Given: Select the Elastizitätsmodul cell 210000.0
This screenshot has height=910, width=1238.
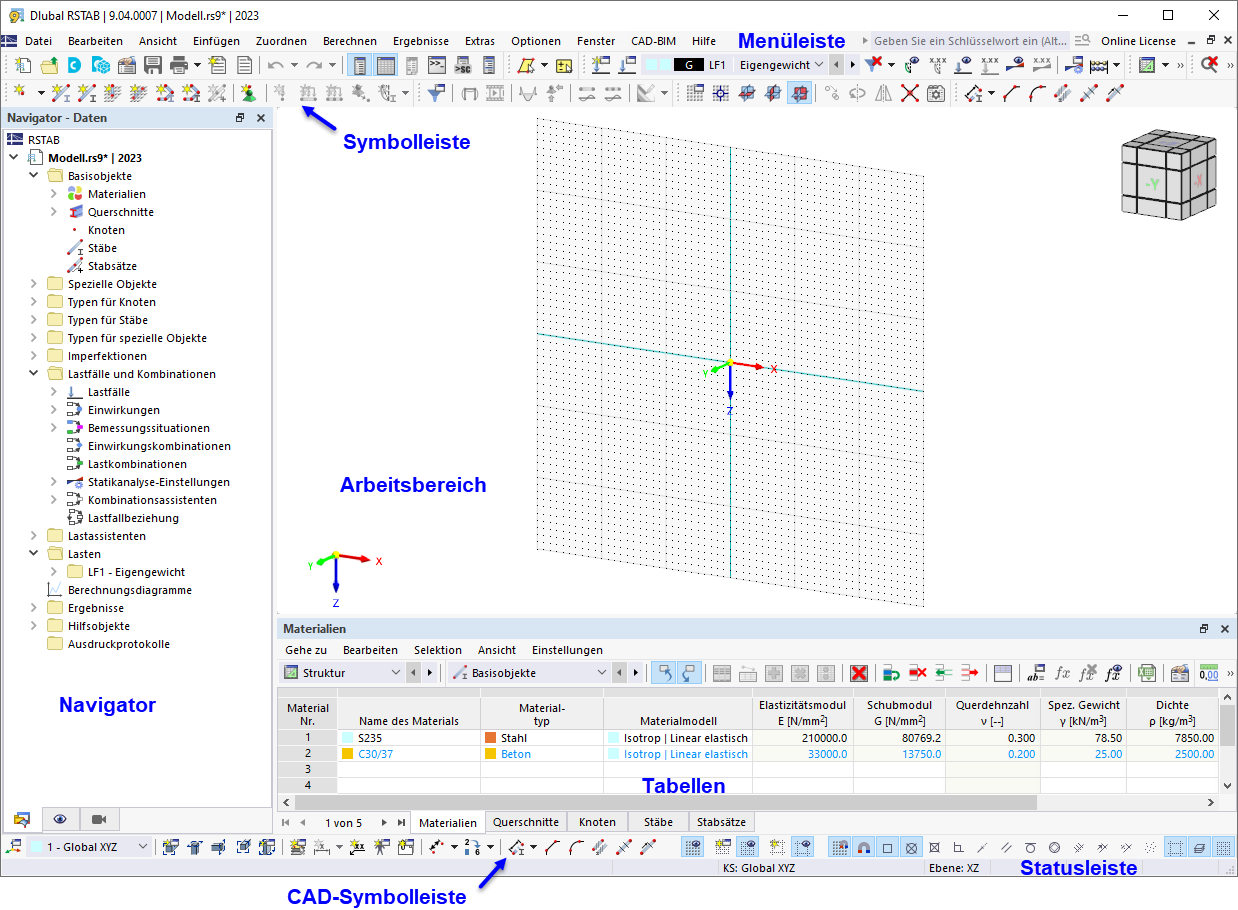Looking at the screenshot, I should pos(803,737).
